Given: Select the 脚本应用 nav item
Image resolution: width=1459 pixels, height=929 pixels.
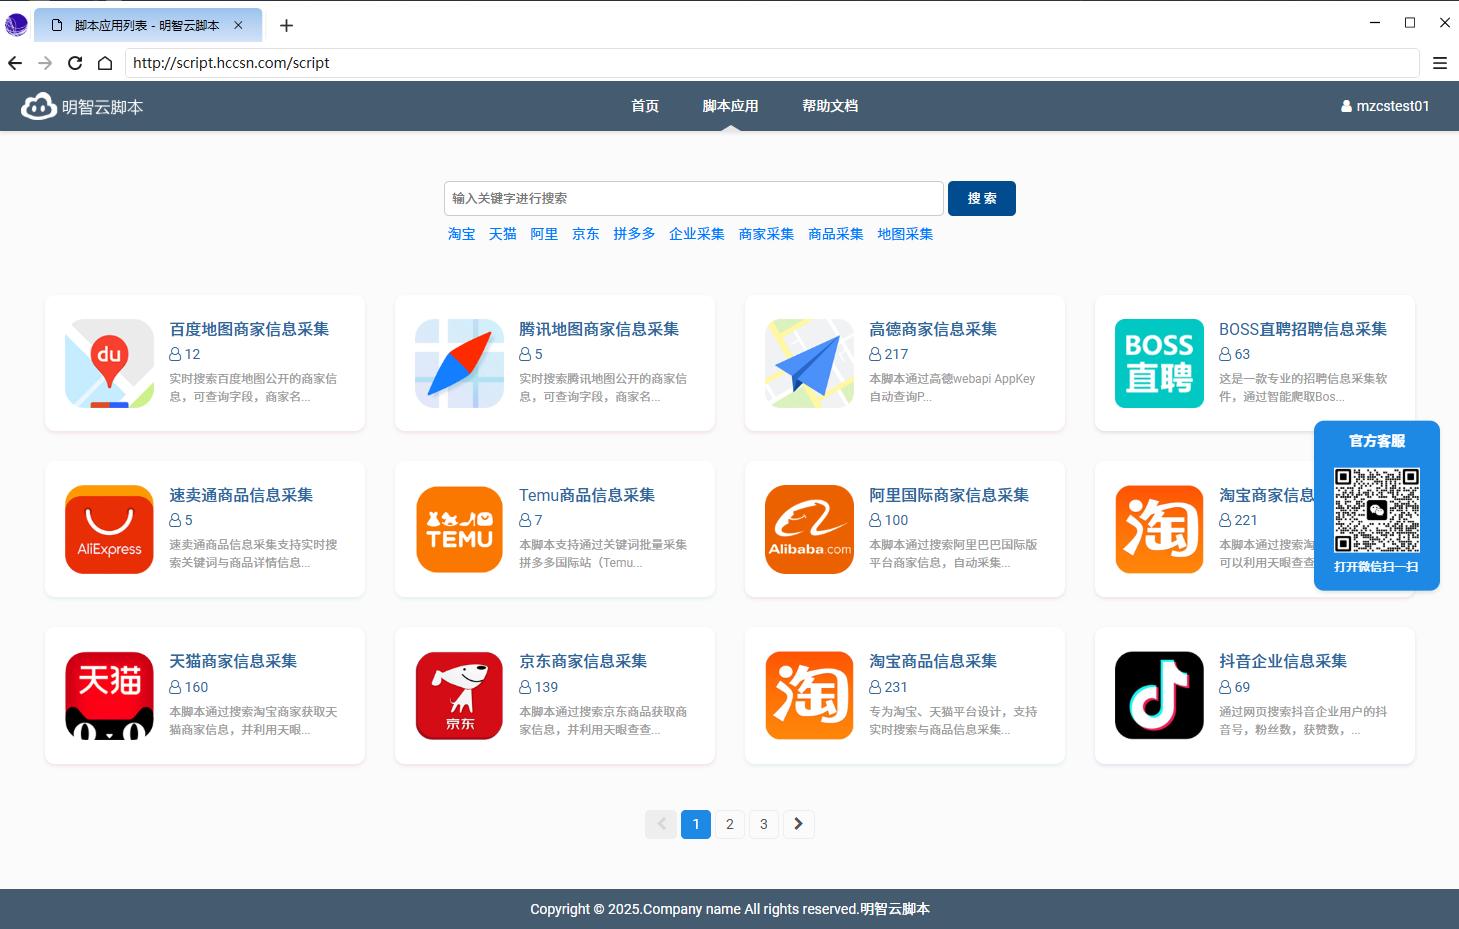Looking at the screenshot, I should (x=730, y=106).
